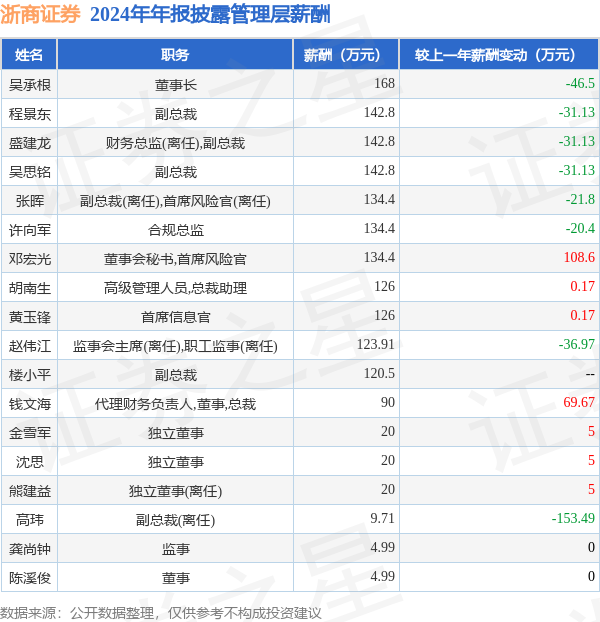Click the change value -20.4
Screen dimensions: 600x622
pyautogui.click(x=580, y=228)
